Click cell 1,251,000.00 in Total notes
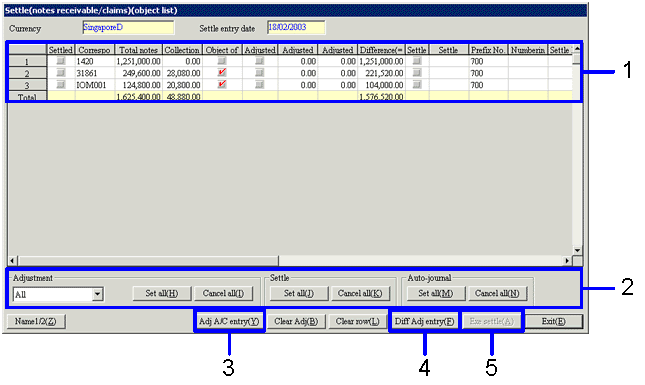The image size is (645, 385). (x=139, y=61)
